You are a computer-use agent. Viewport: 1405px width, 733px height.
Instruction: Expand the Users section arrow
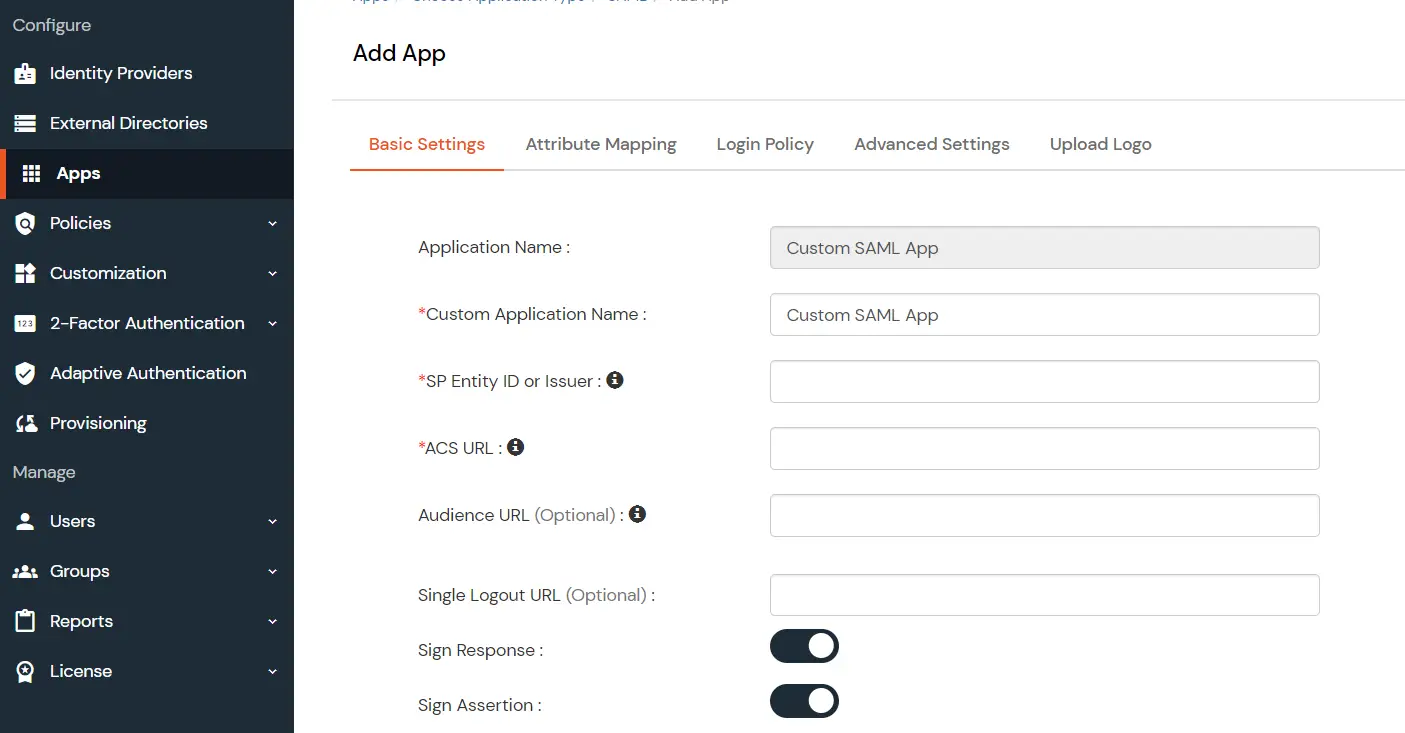click(x=272, y=522)
